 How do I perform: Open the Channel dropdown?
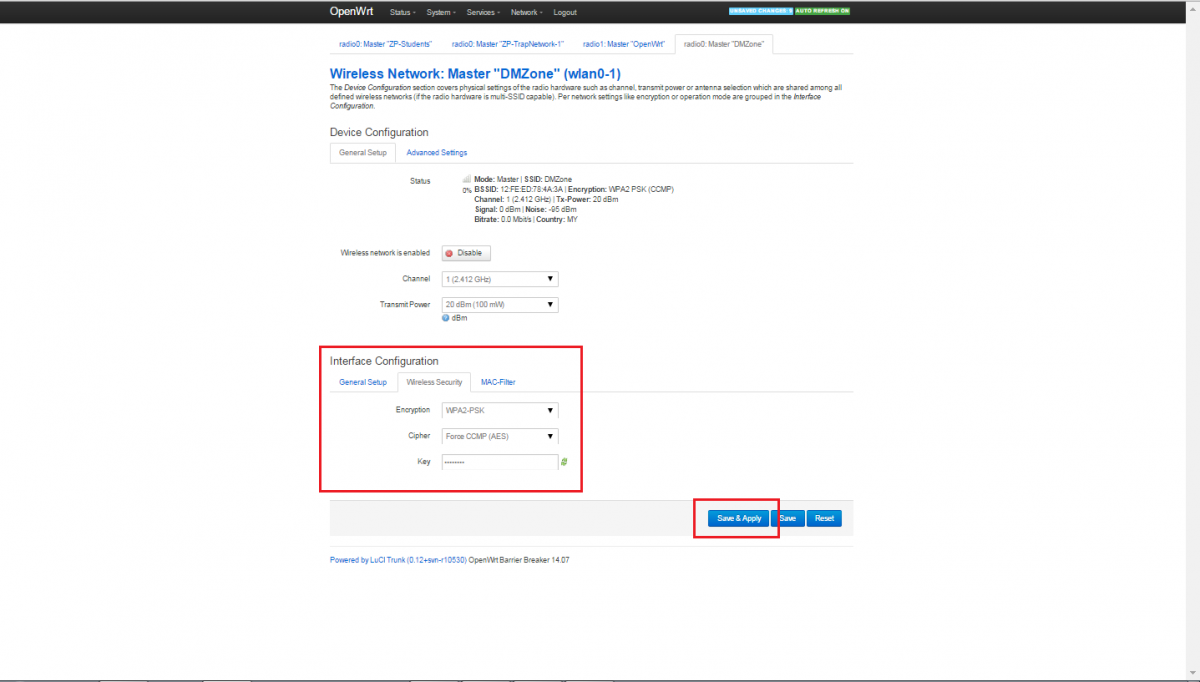click(500, 279)
